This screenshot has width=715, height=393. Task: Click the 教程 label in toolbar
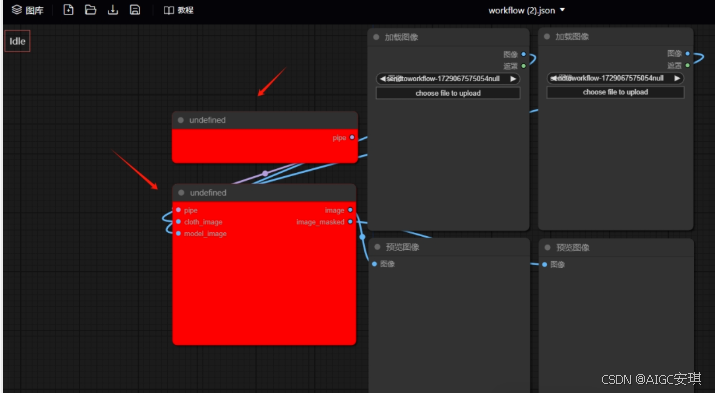point(186,10)
